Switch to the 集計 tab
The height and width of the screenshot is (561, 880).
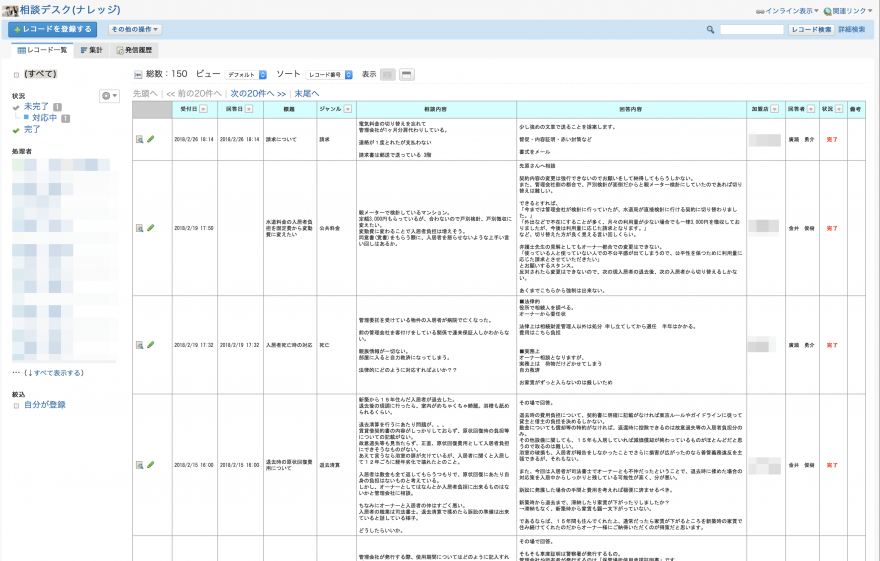pyautogui.click(x=91, y=50)
